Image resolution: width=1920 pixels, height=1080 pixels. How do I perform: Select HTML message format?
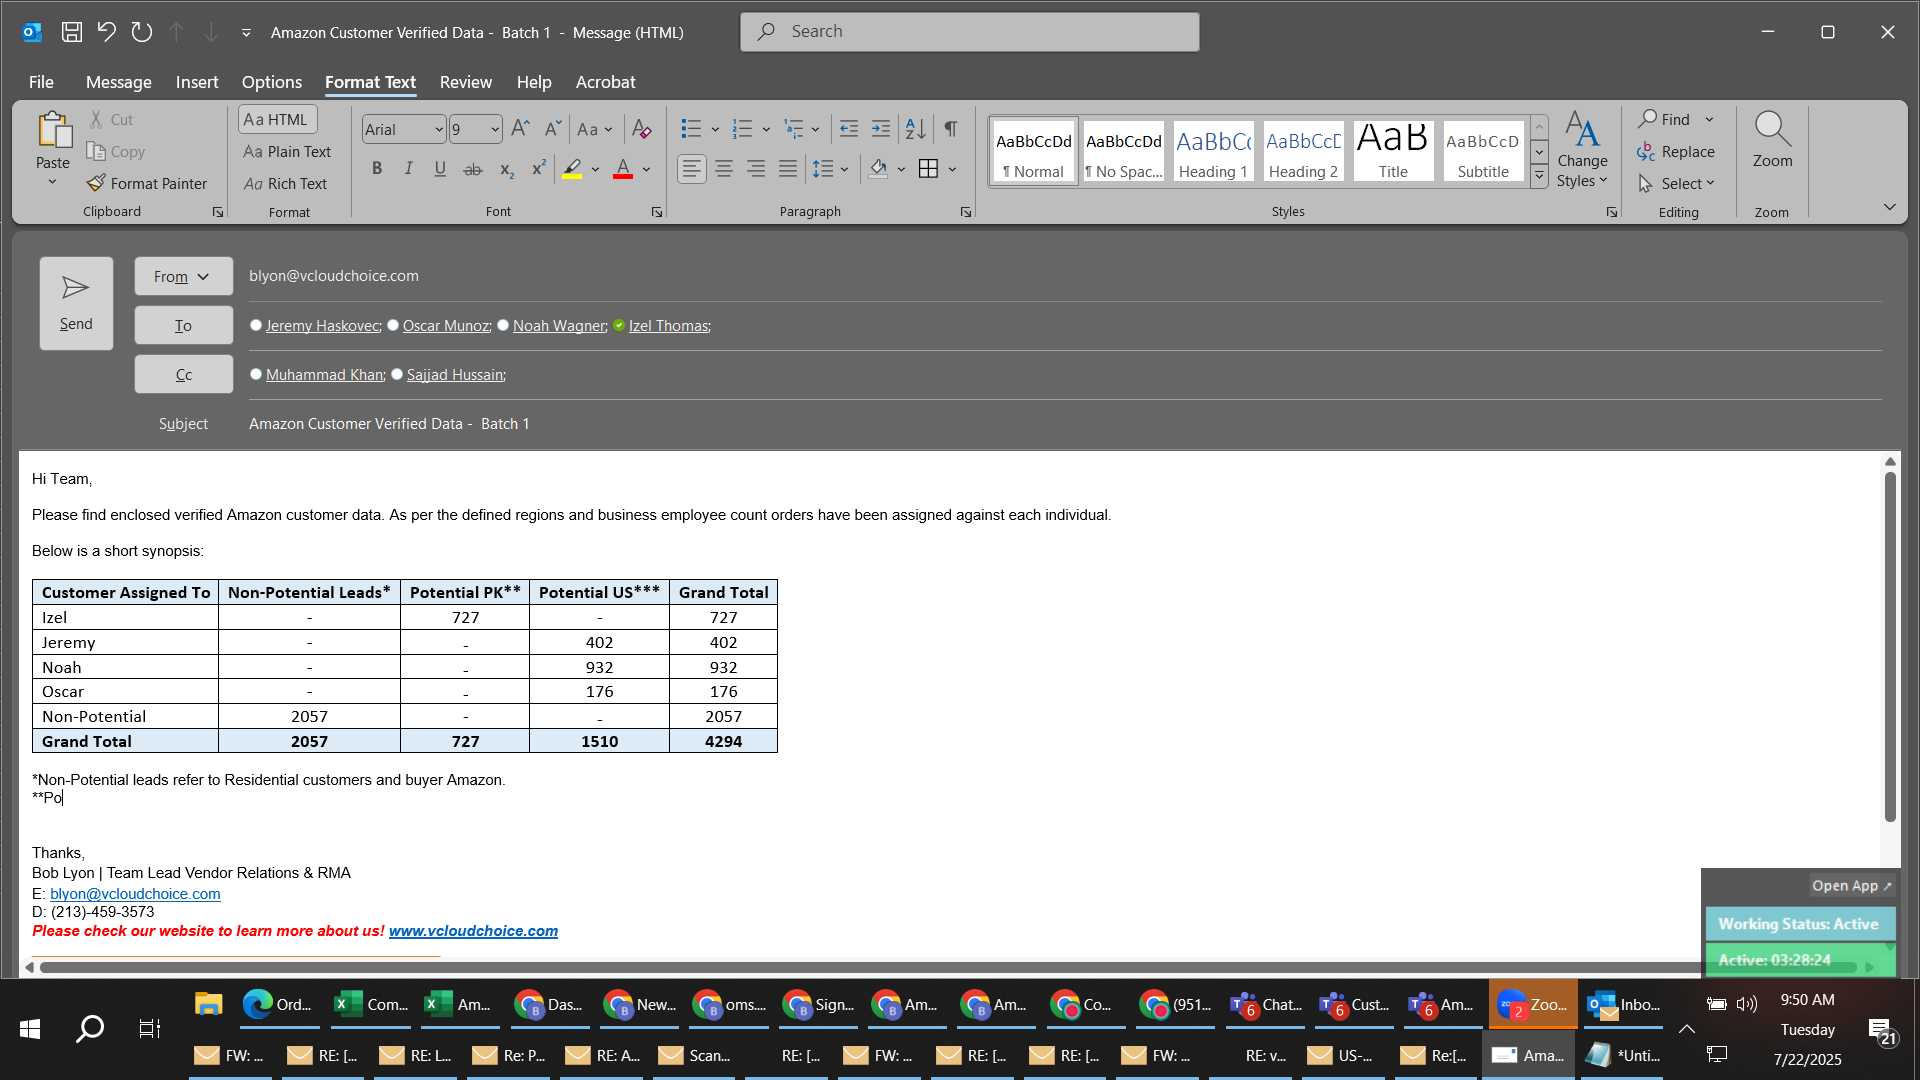click(277, 119)
